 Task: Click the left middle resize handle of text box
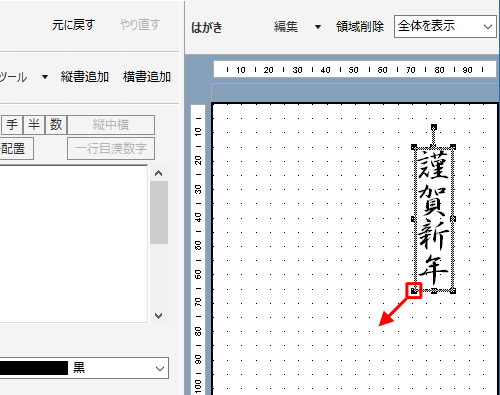pos(414,219)
